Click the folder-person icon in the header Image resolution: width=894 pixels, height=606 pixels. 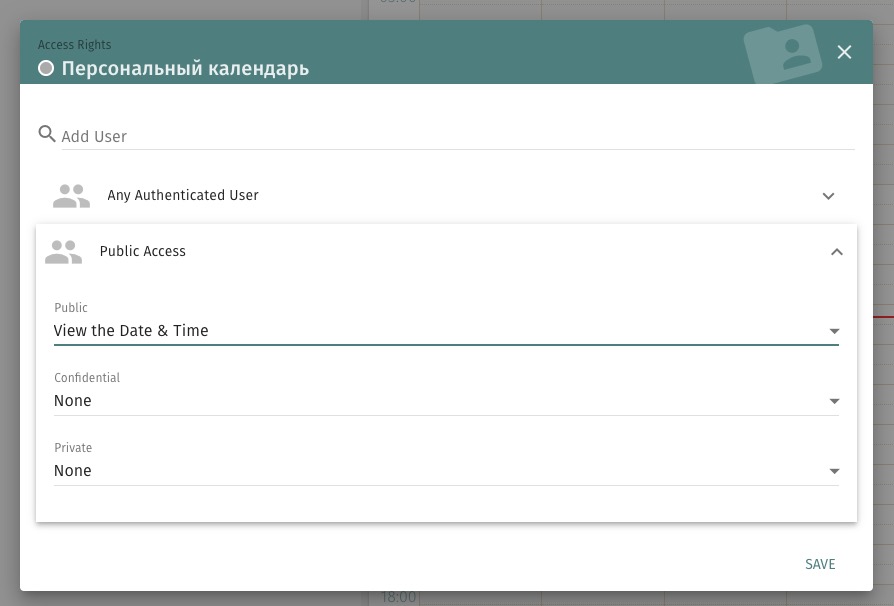click(x=785, y=54)
